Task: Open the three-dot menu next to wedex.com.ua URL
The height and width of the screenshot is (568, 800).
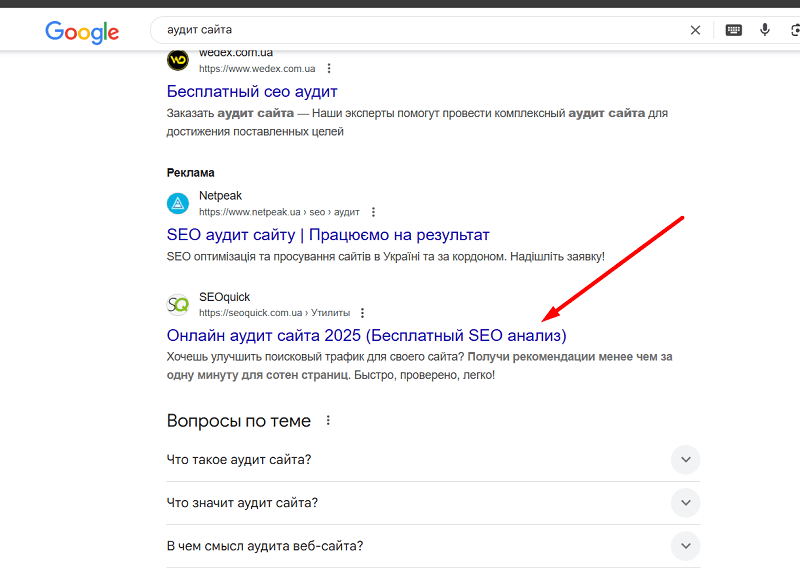Action: coord(329,68)
